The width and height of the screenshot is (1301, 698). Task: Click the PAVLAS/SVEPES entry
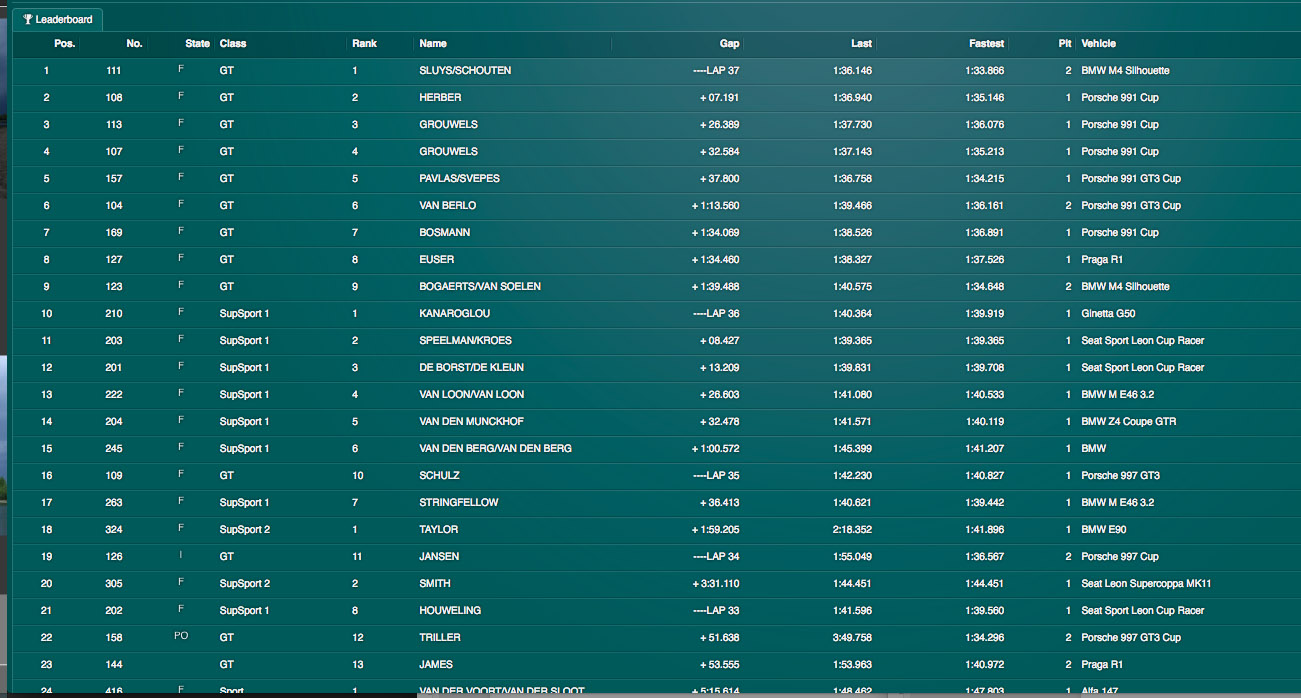pos(459,179)
